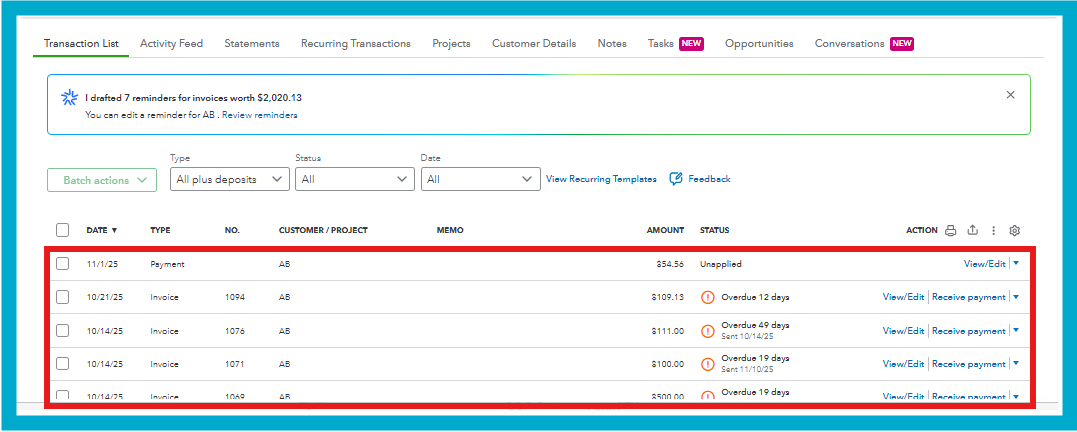Check the invoice 1076 row checkbox

[x=63, y=330]
